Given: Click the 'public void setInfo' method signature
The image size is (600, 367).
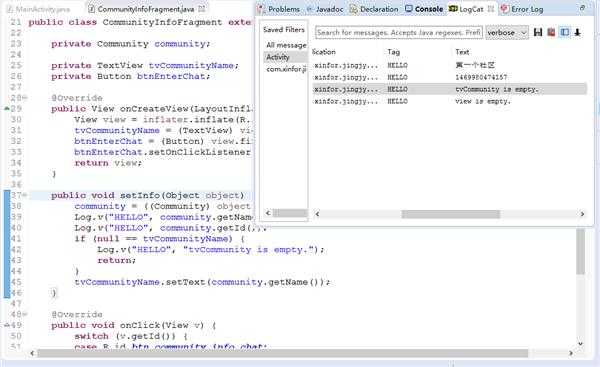Looking at the screenshot, I should point(148,196).
